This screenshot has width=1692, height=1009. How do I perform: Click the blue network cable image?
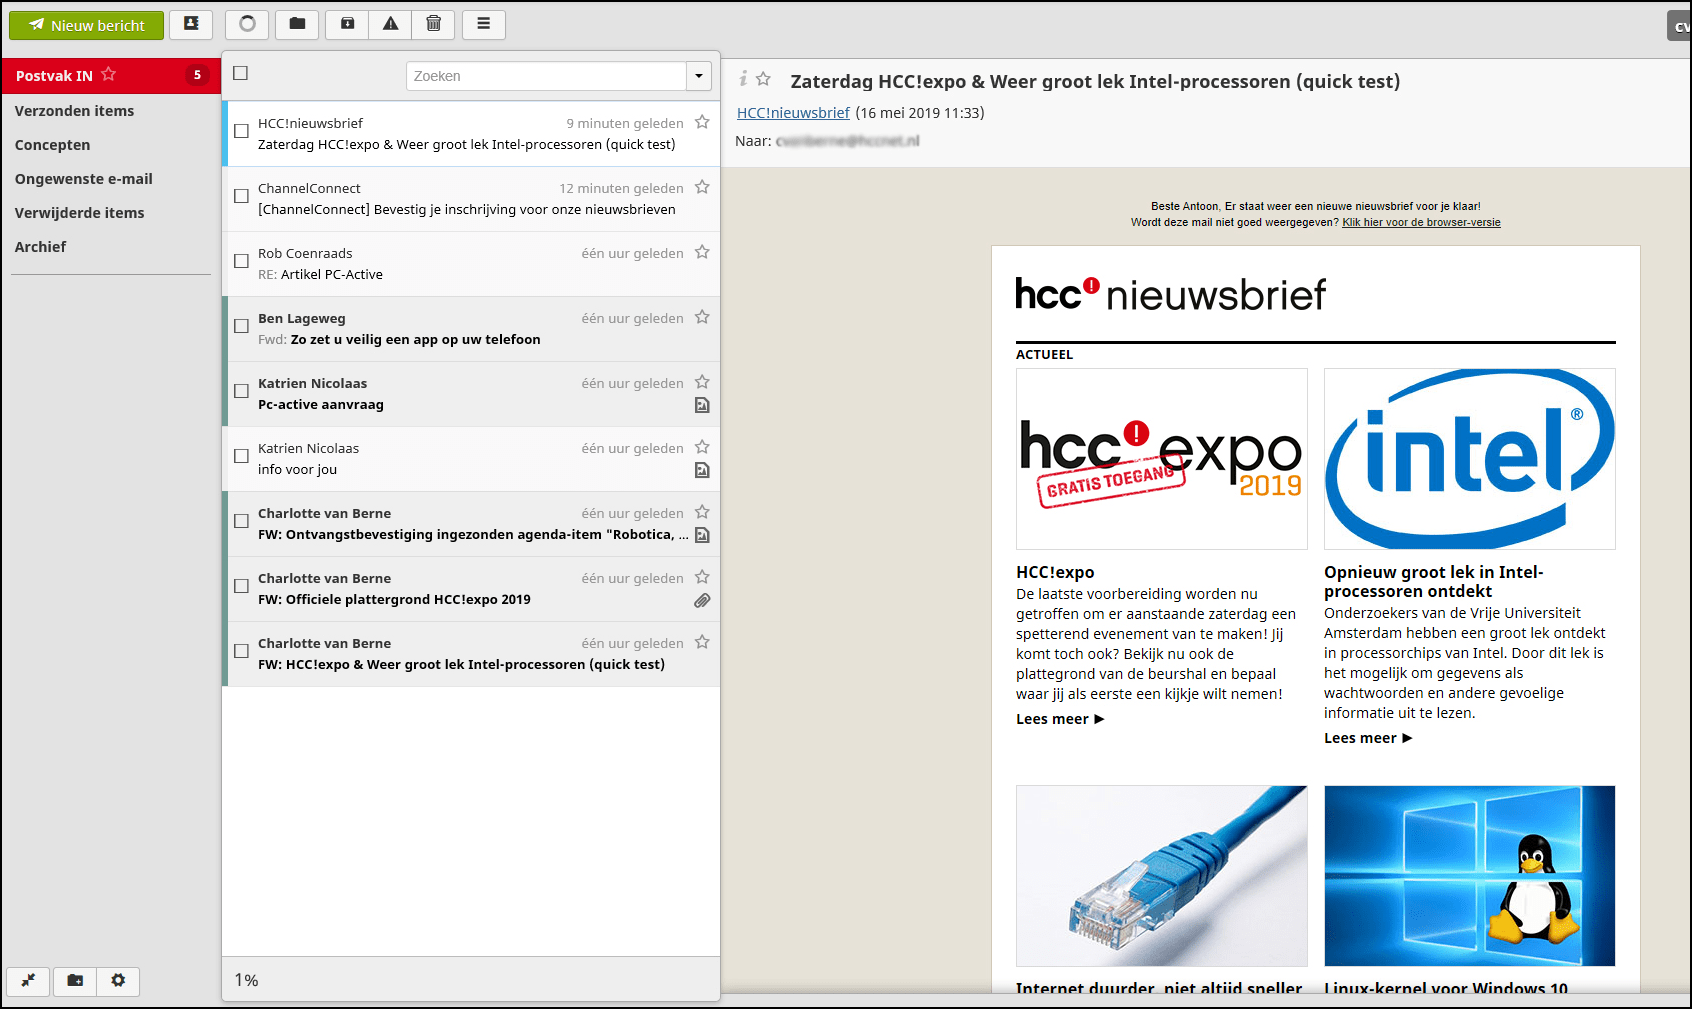[1162, 876]
